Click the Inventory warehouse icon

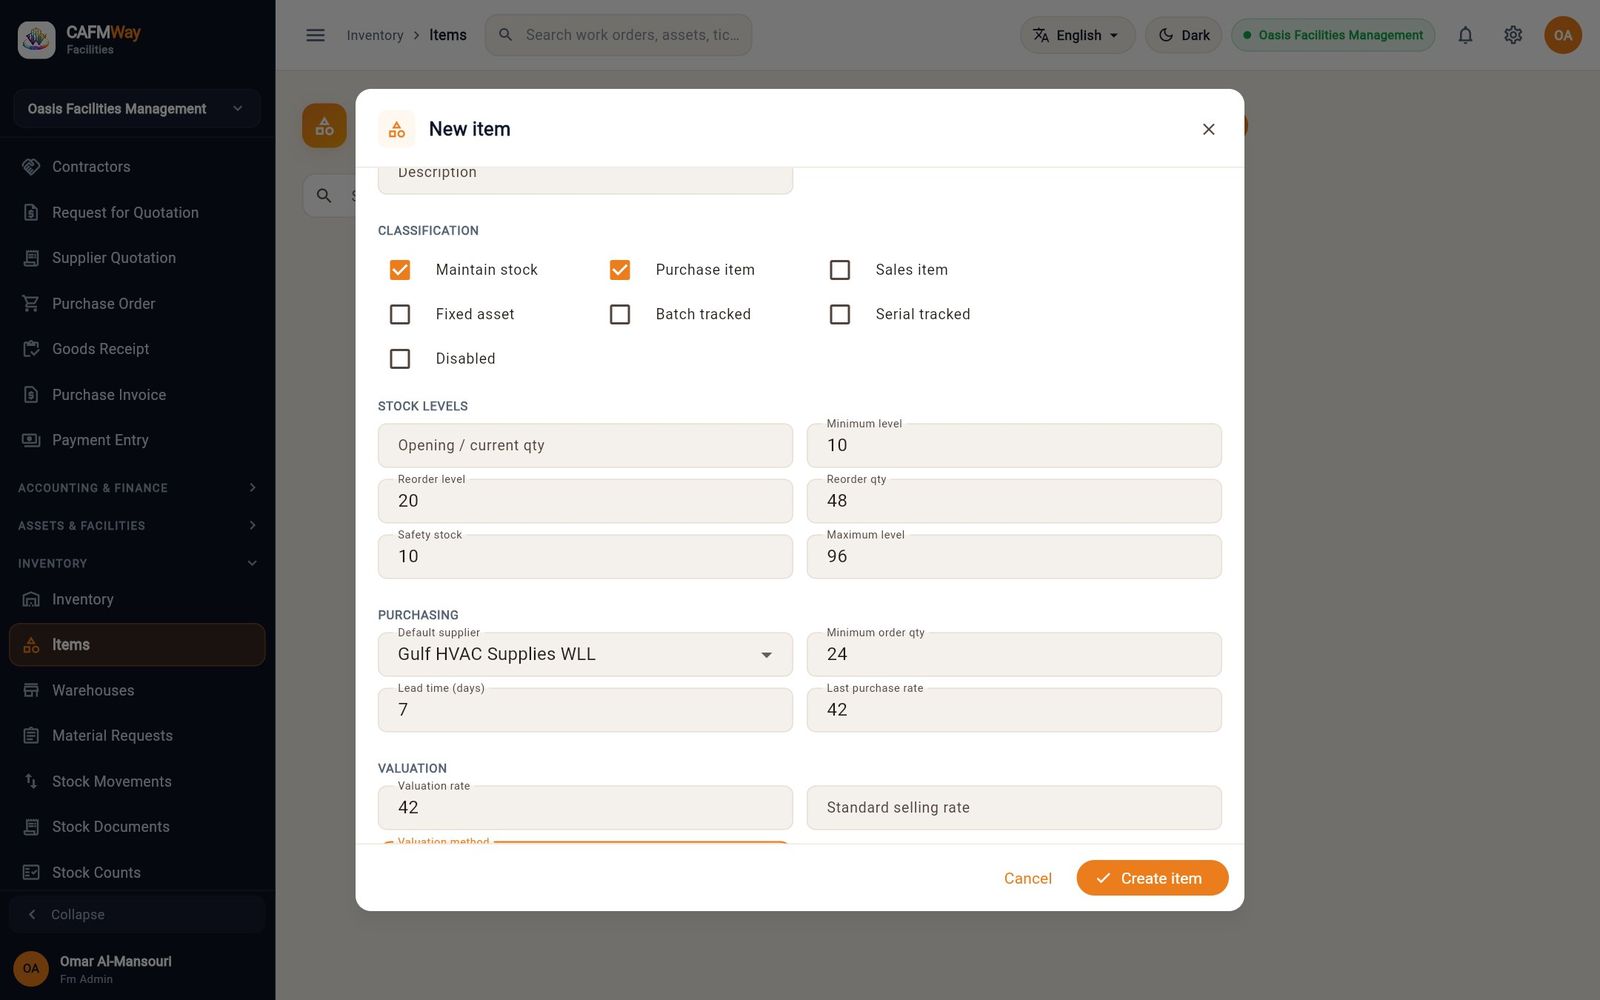point(31,599)
